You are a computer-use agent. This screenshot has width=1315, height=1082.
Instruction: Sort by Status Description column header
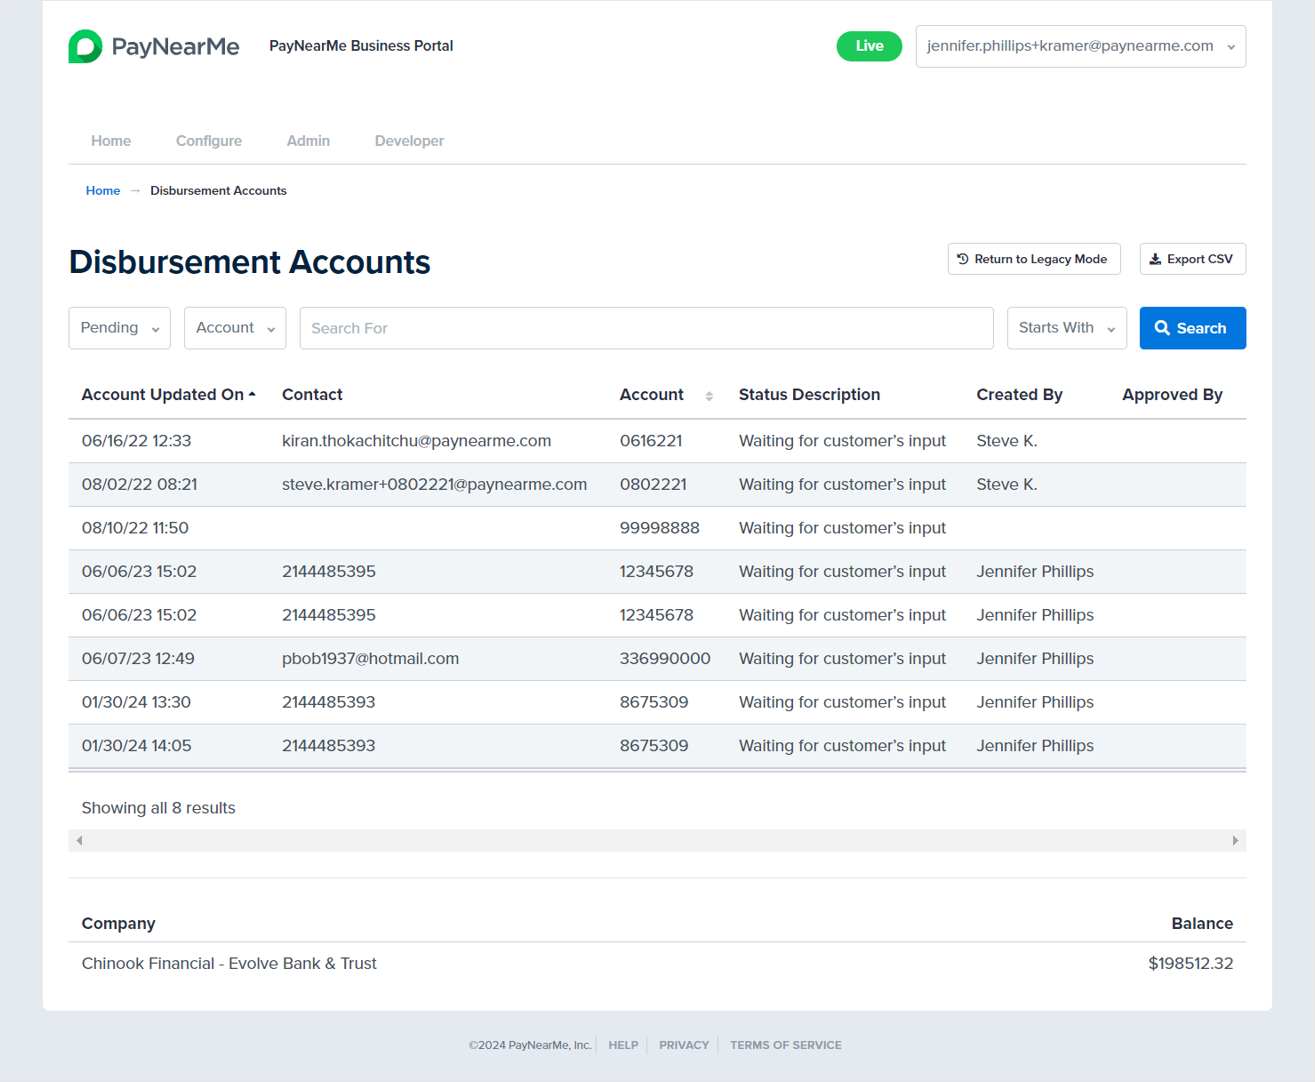809,395
